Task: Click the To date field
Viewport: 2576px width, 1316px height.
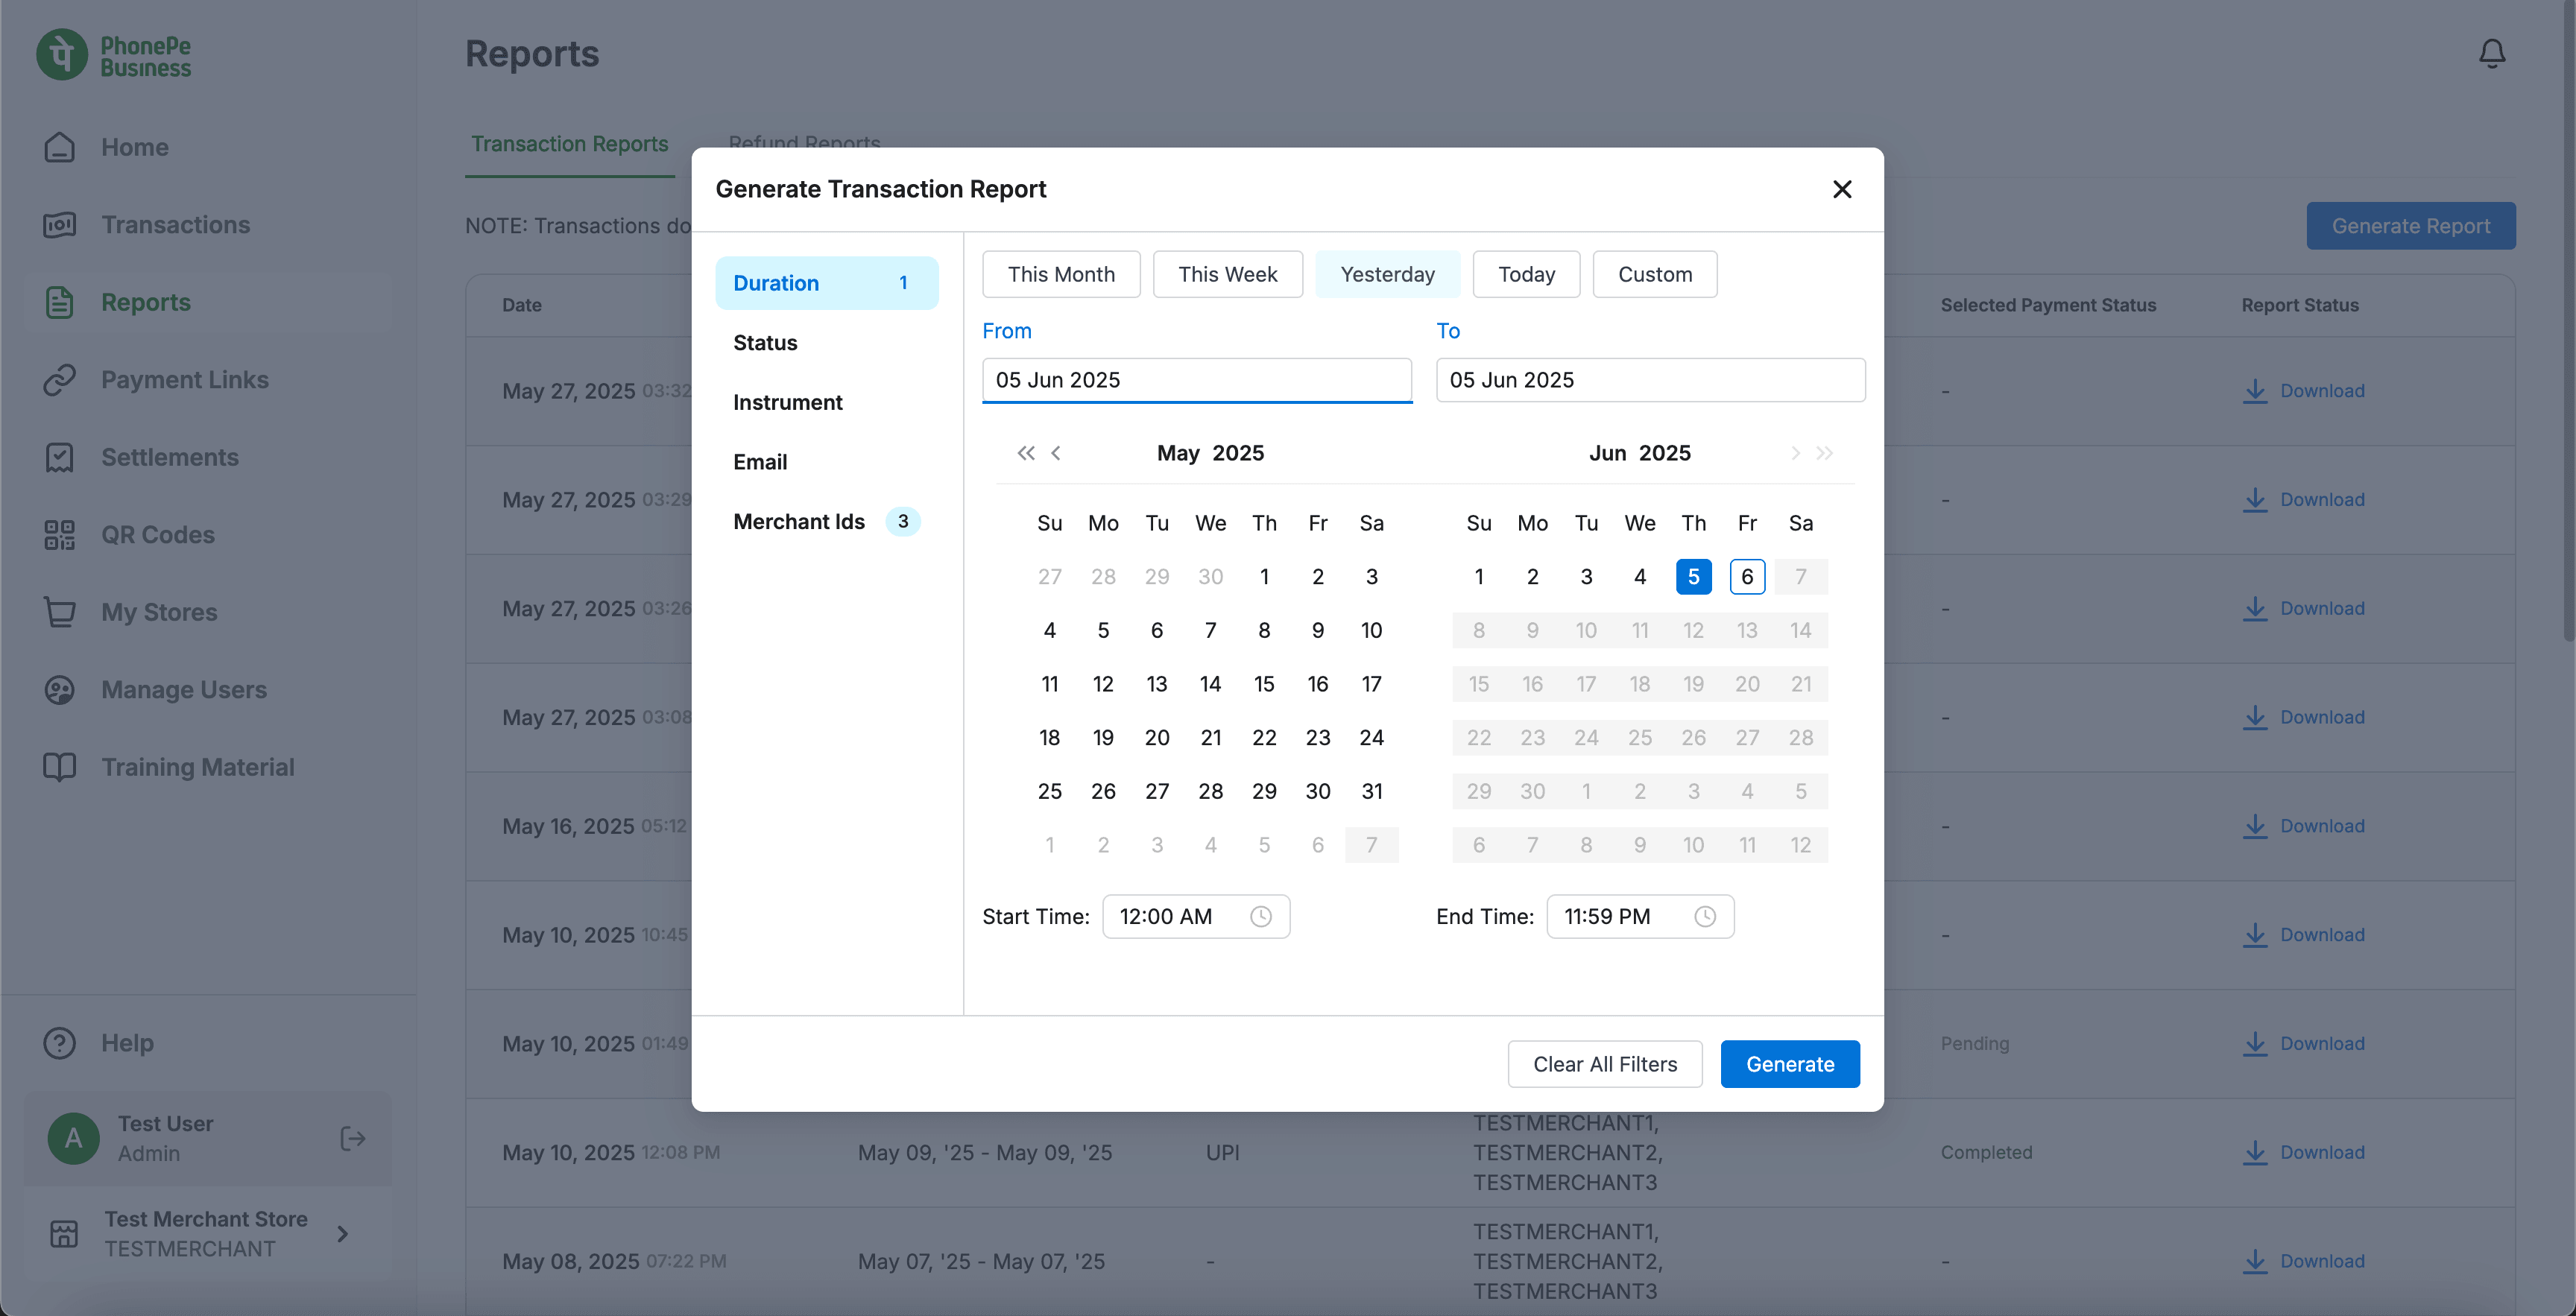Action: coord(1651,380)
